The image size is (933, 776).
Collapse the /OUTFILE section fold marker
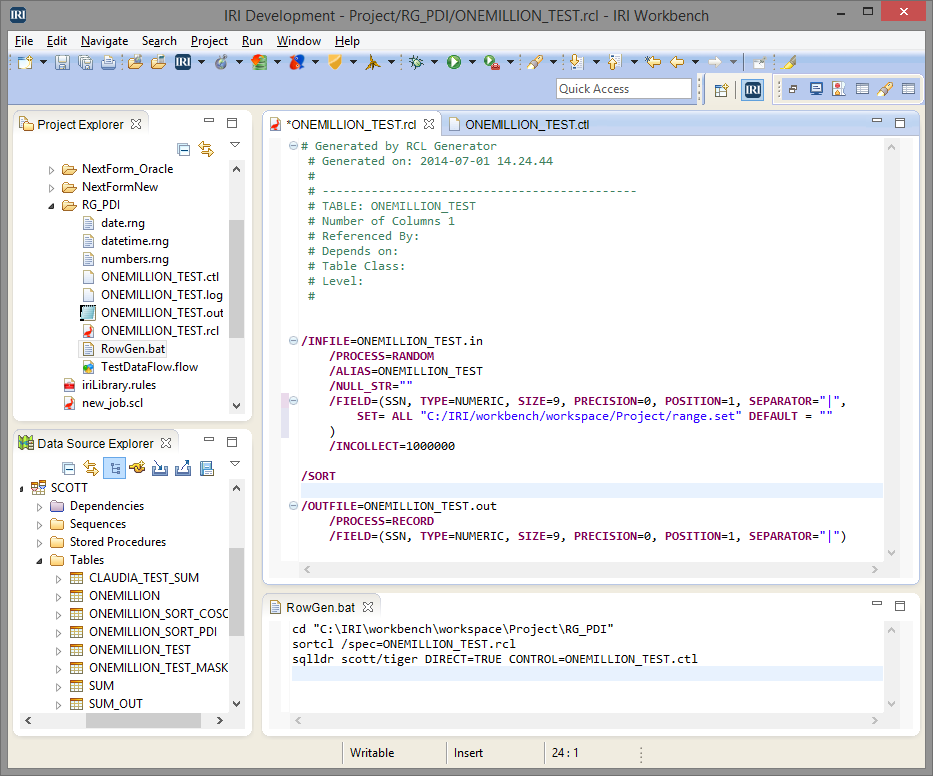point(293,506)
